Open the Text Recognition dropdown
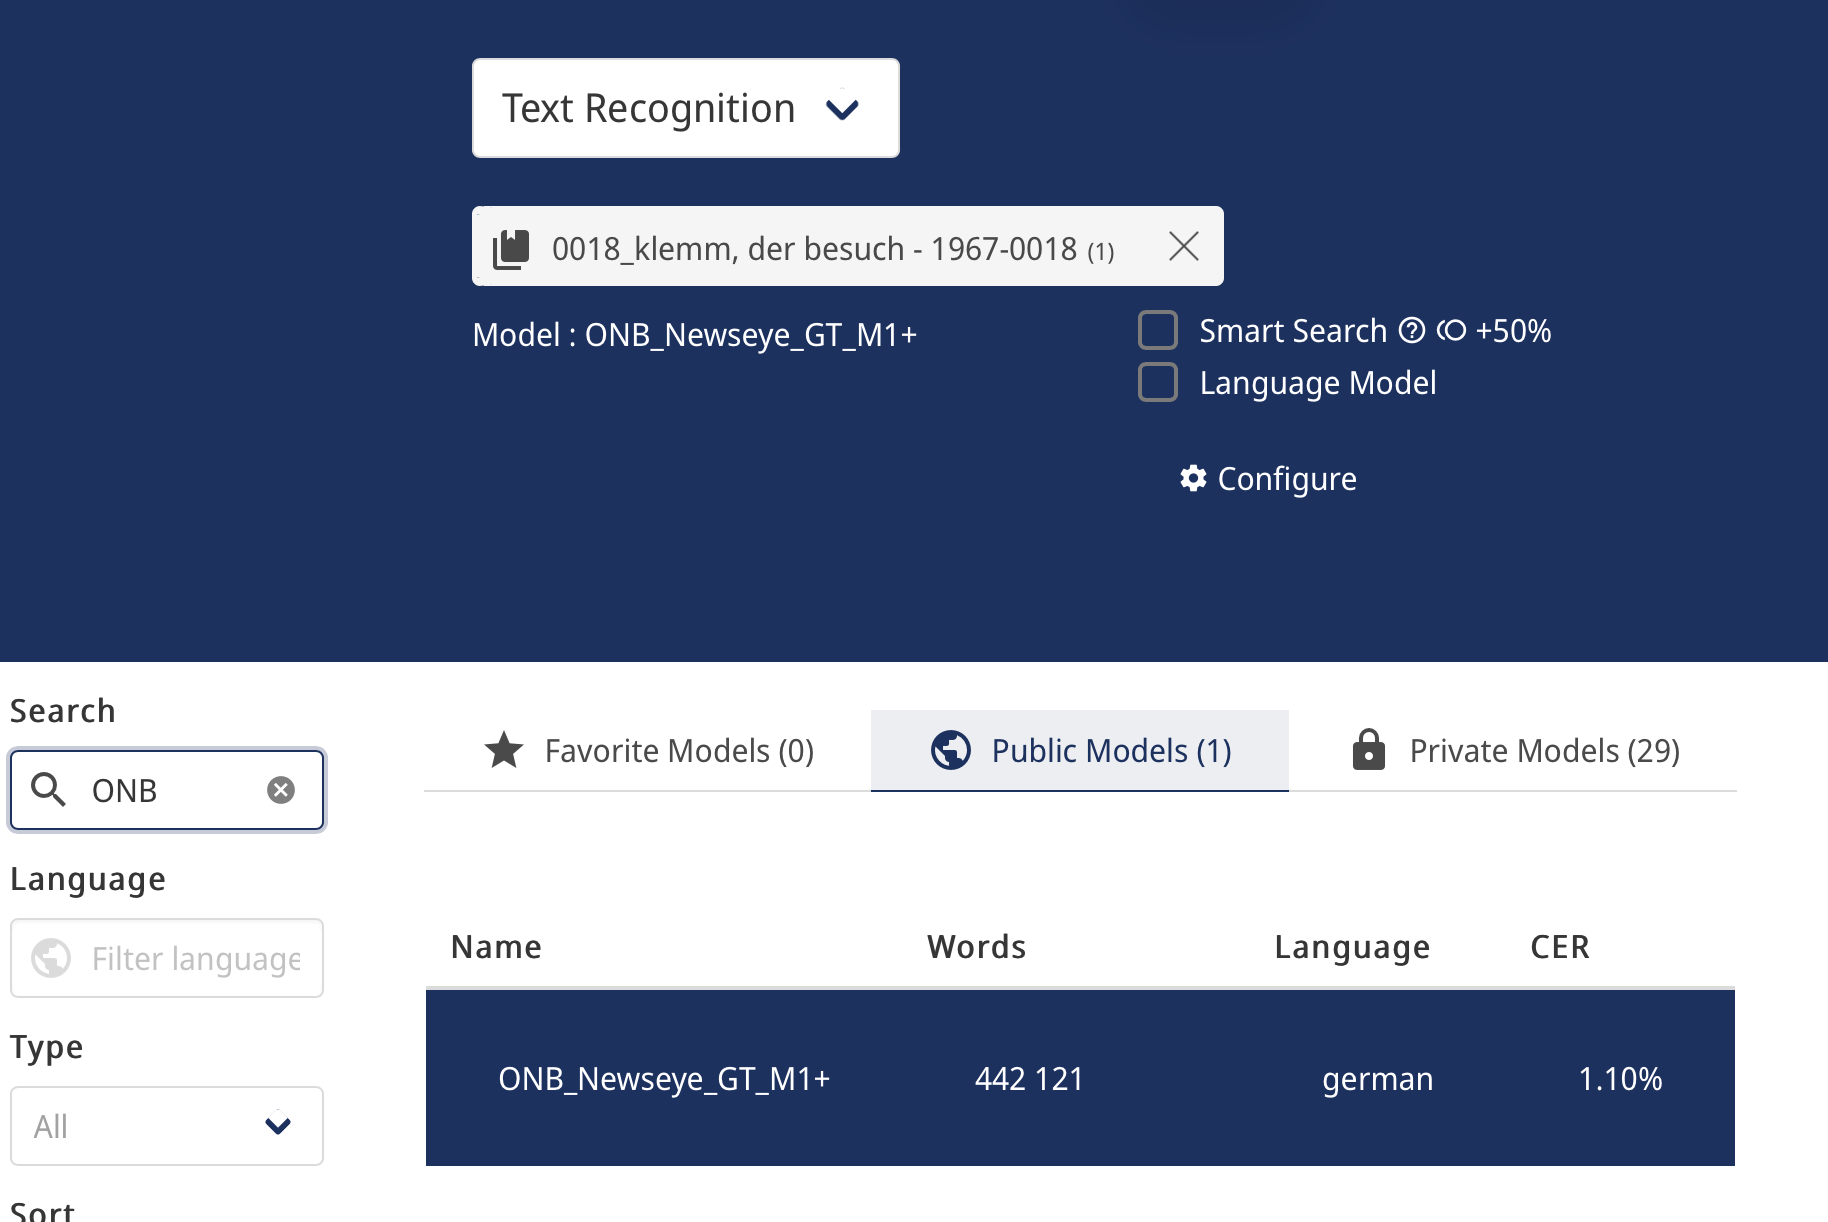 (686, 108)
